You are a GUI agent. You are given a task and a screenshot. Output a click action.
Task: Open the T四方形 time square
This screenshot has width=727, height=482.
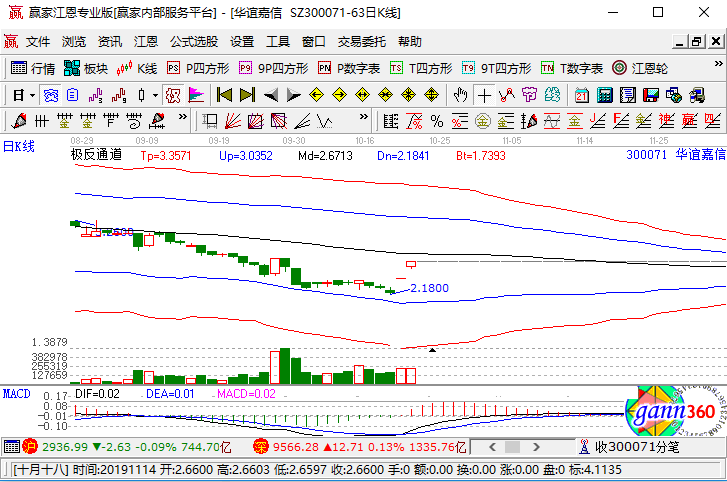click(421, 68)
